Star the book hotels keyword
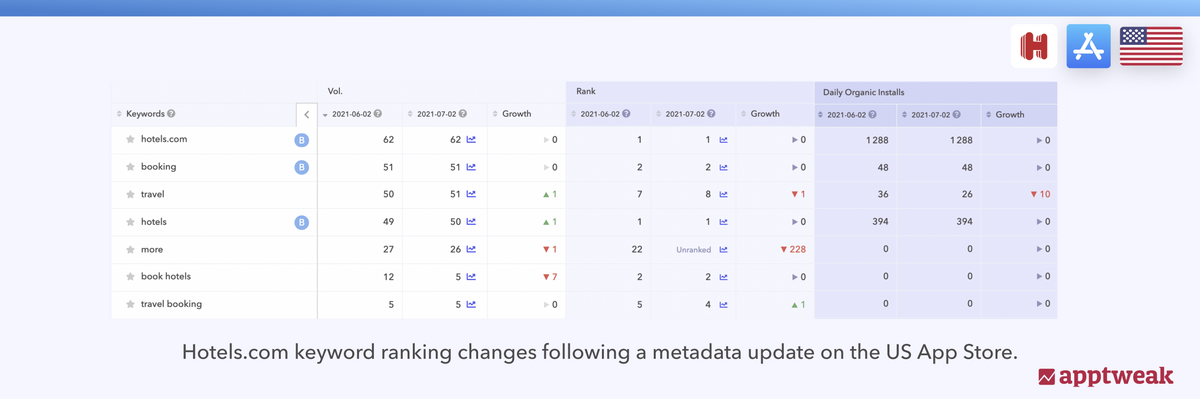The height and width of the screenshot is (399, 1200). click(130, 276)
